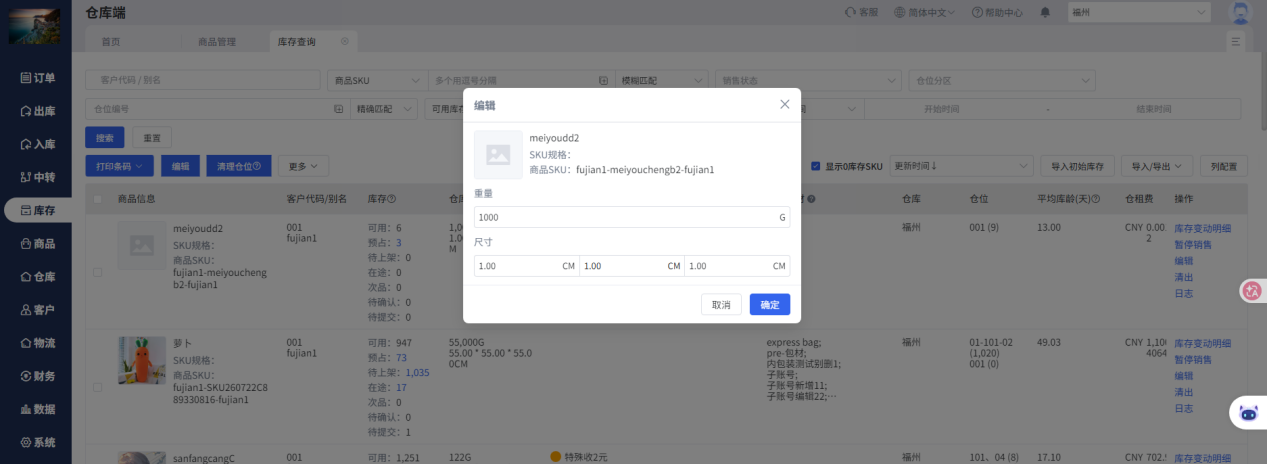Open 出库 in the sidebar
The image size is (1267, 464).
37,111
